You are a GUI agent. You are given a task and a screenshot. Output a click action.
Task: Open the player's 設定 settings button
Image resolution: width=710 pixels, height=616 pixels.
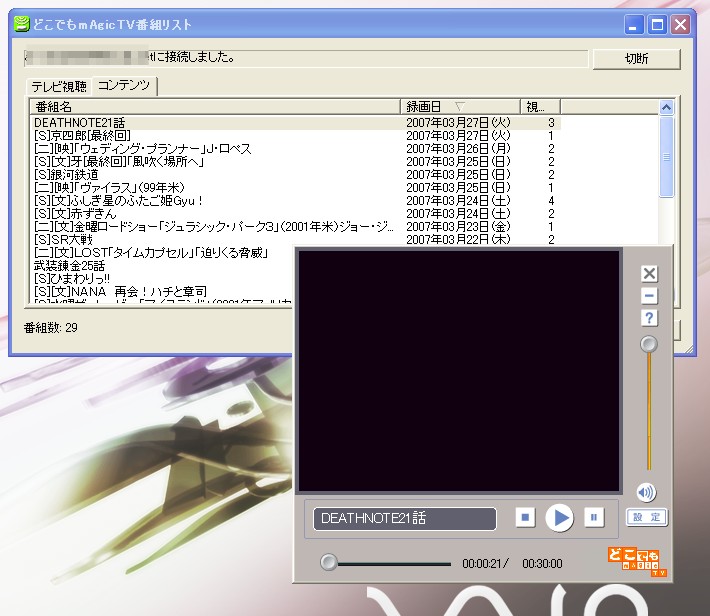647,517
